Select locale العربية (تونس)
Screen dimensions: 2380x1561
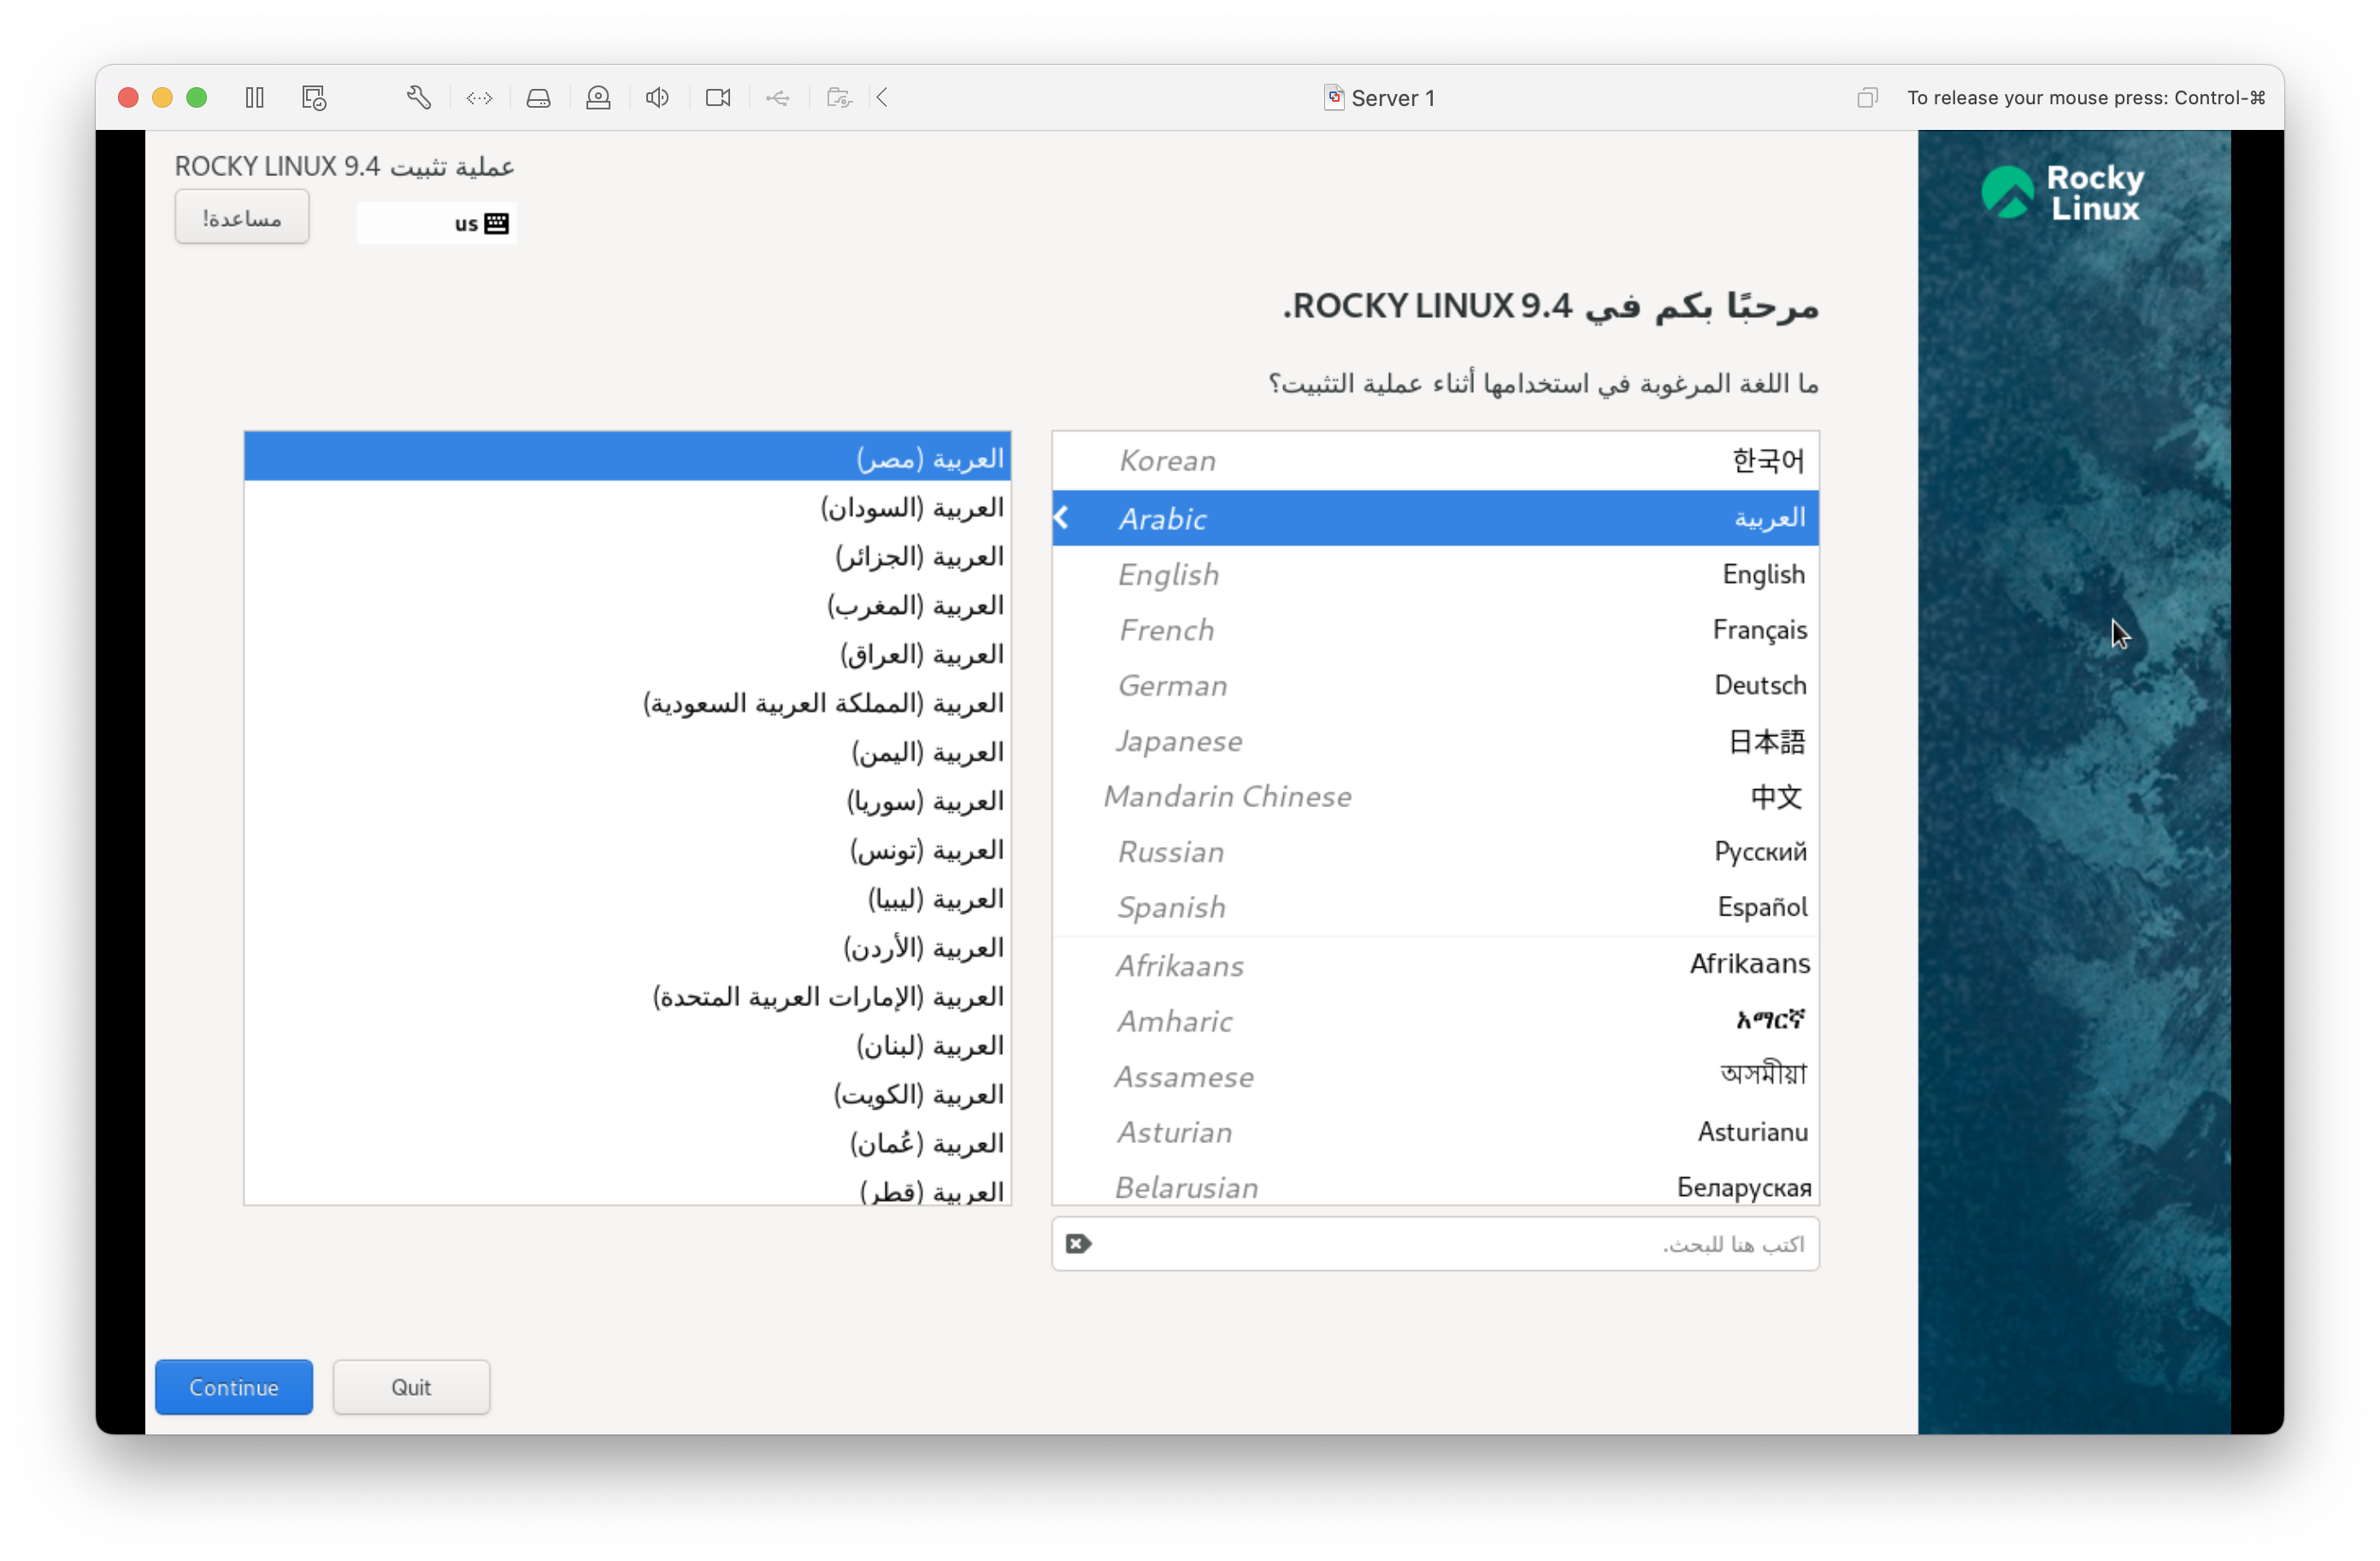click(x=627, y=850)
